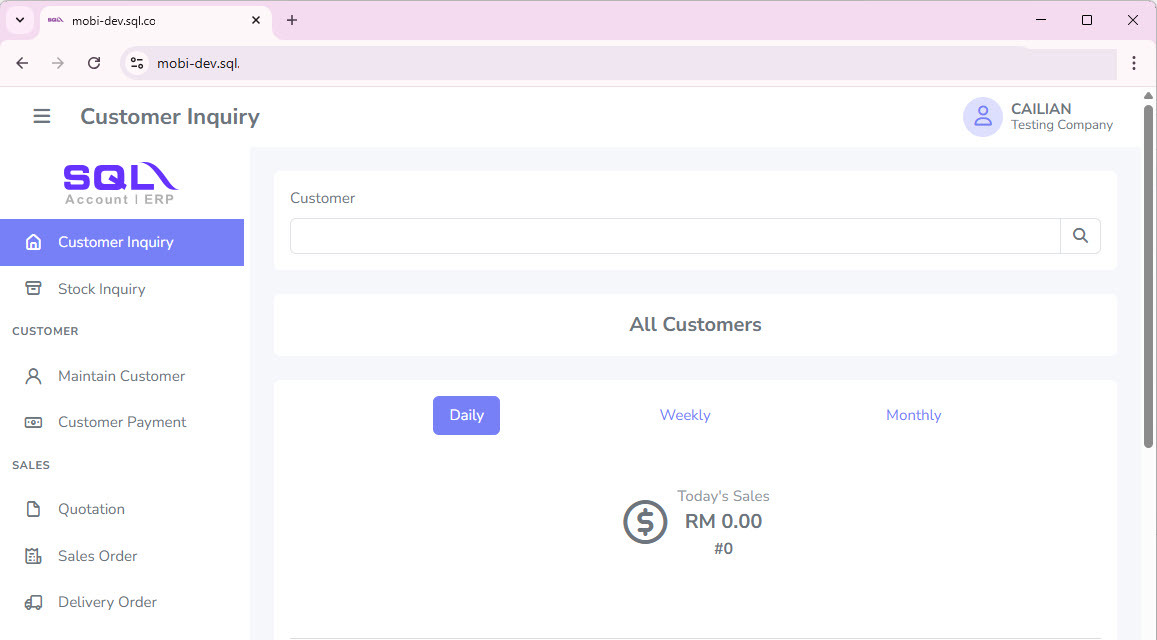Click the CAILIAN user name
Screen dimensions: 1157x640
(x=1041, y=109)
